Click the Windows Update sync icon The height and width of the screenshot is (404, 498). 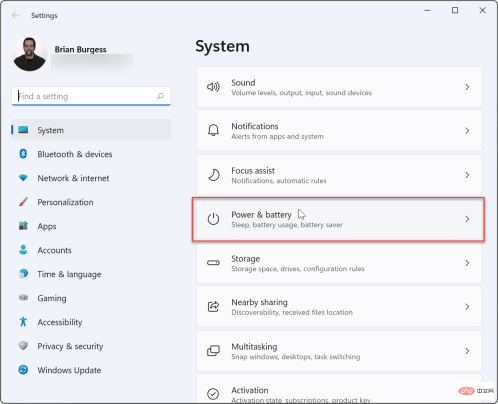tap(23, 370)
